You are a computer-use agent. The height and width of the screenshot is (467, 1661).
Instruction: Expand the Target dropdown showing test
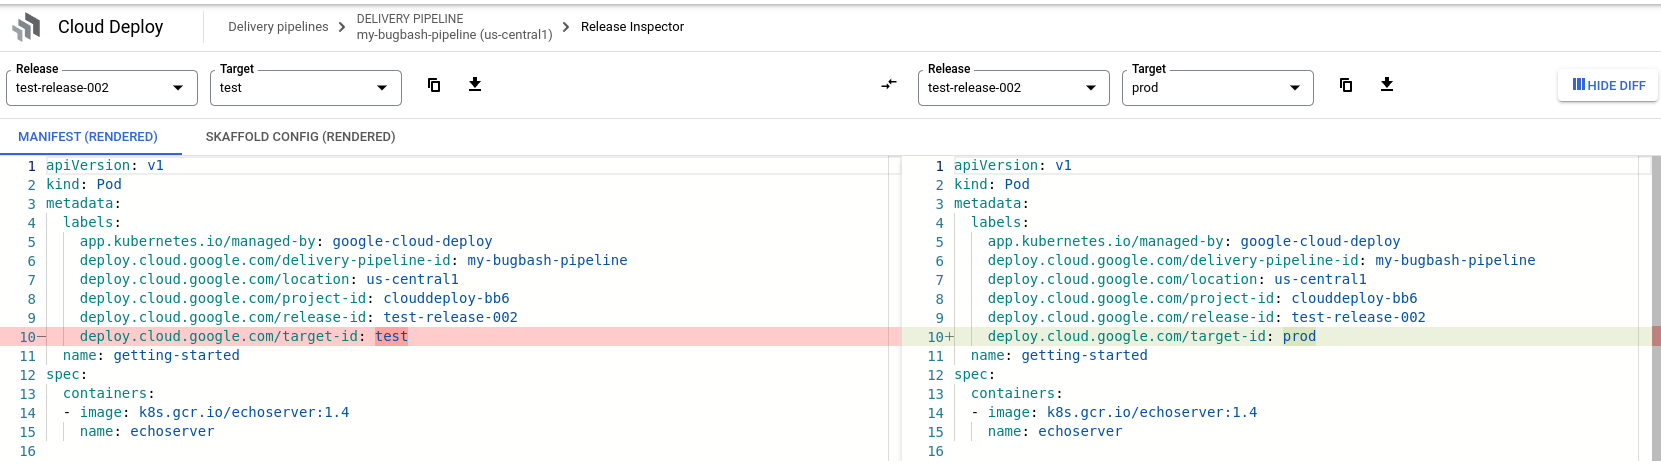[x=305, y=88]
